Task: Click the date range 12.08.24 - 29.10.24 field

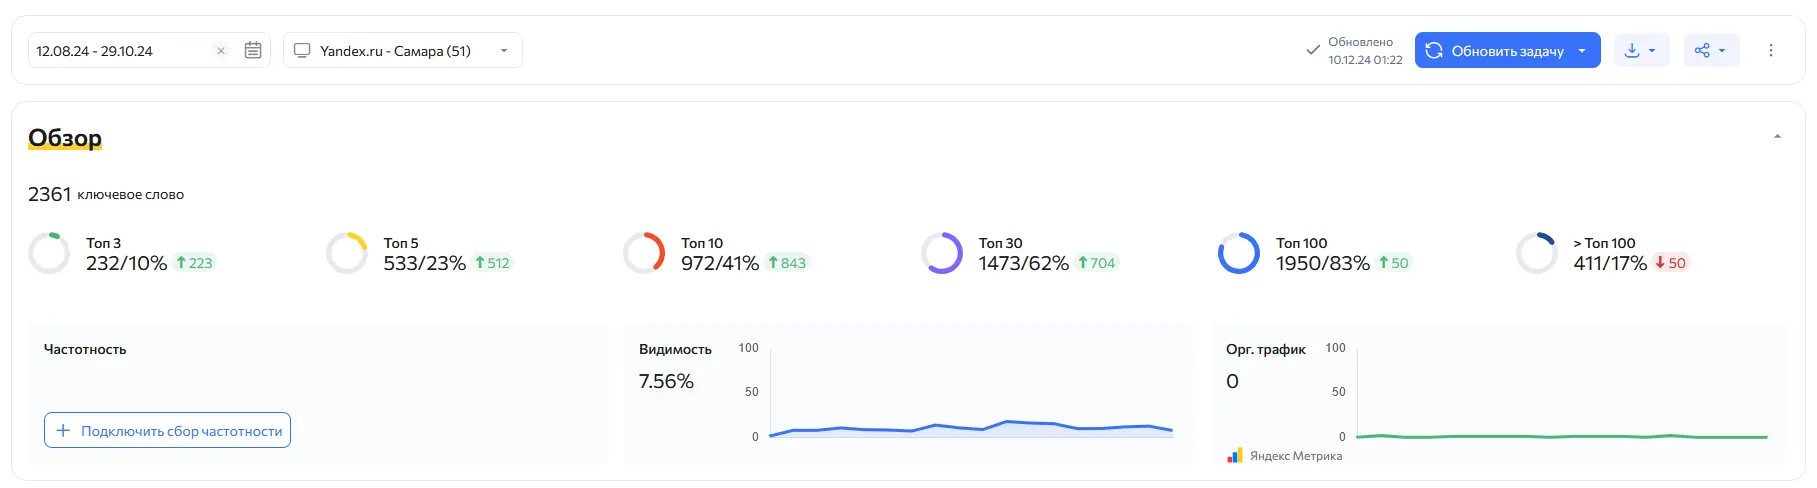Action: click(x=120, y=50)
